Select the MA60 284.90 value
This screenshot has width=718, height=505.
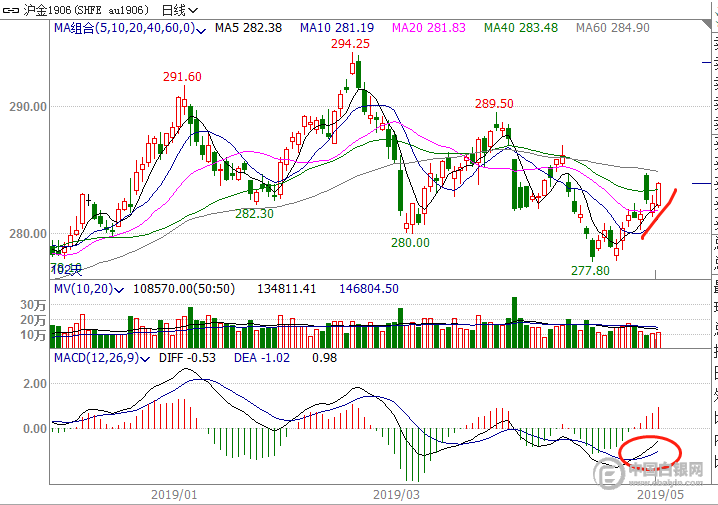coord(613,28)
